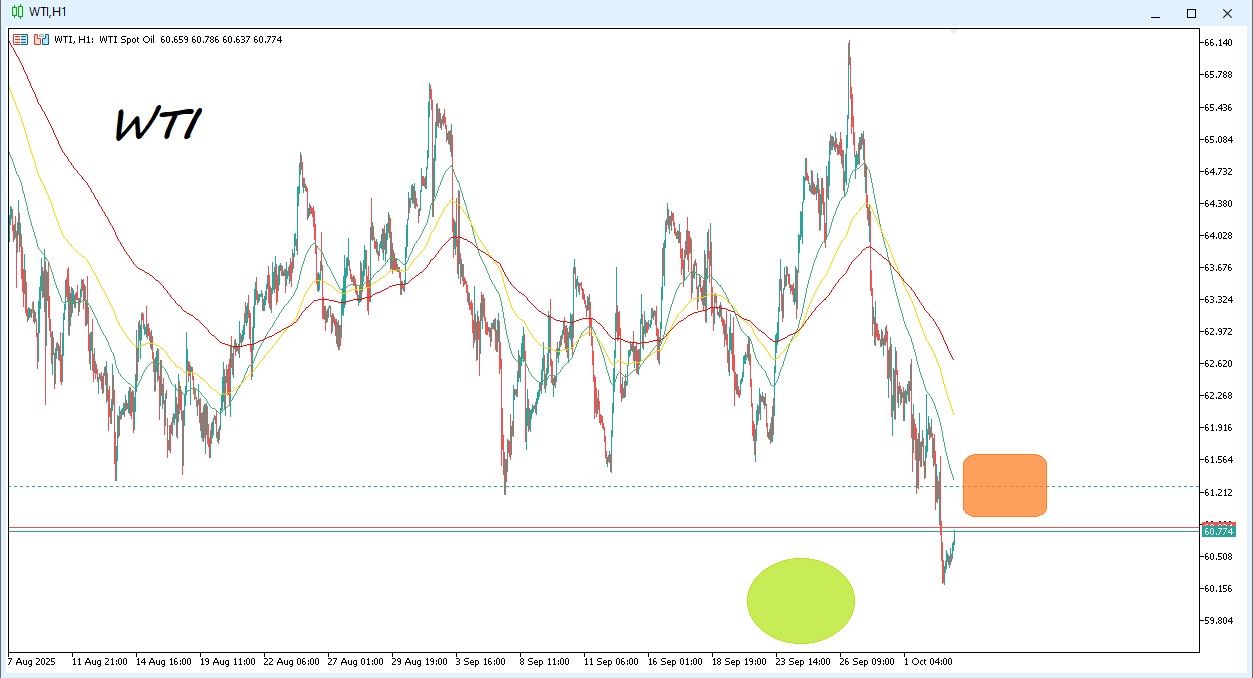Click the 66.140 price scale label
The height and width of the screenshot is (678, 1253).
1218,43
